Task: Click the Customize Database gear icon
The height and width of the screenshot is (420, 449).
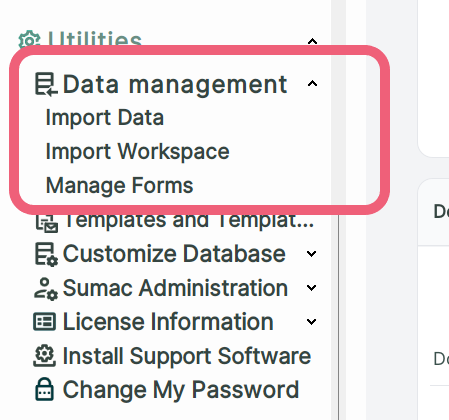Action: coord(46,254)
